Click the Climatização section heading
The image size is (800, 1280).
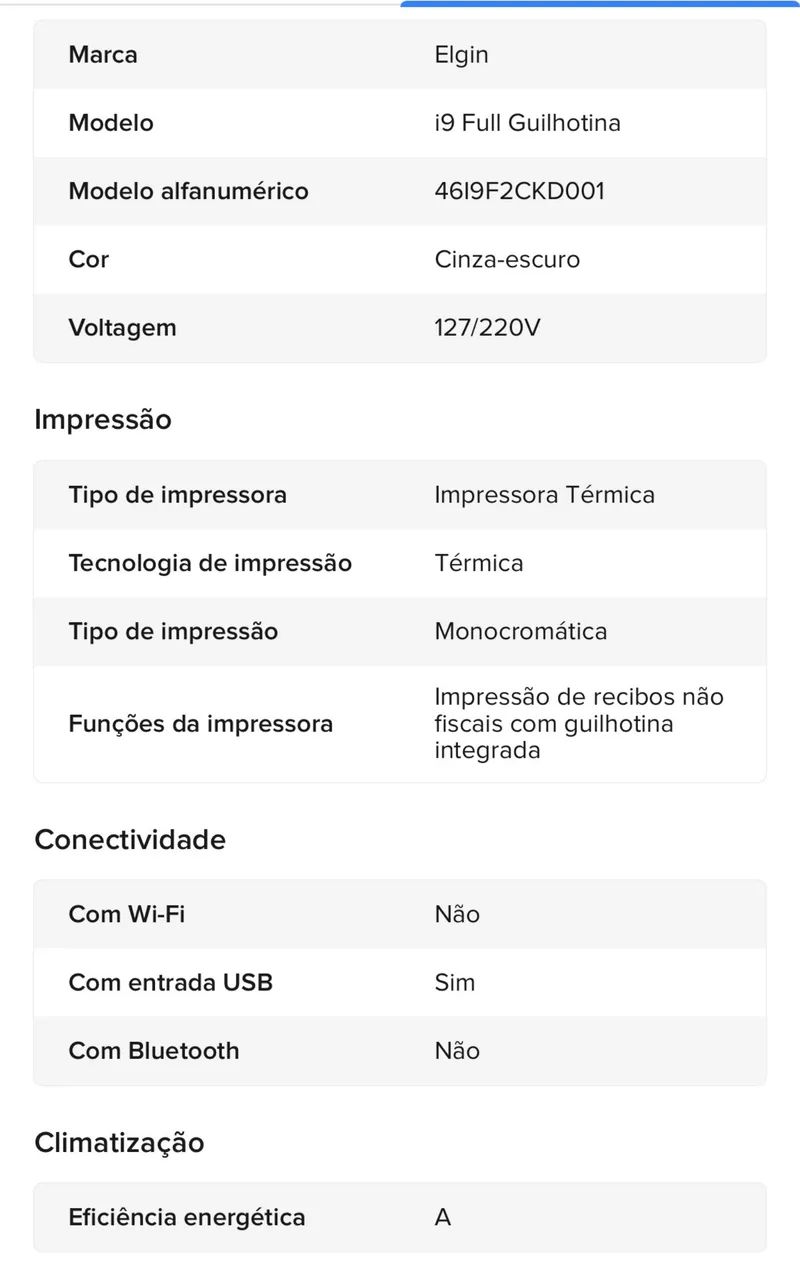pos(119,1142)
